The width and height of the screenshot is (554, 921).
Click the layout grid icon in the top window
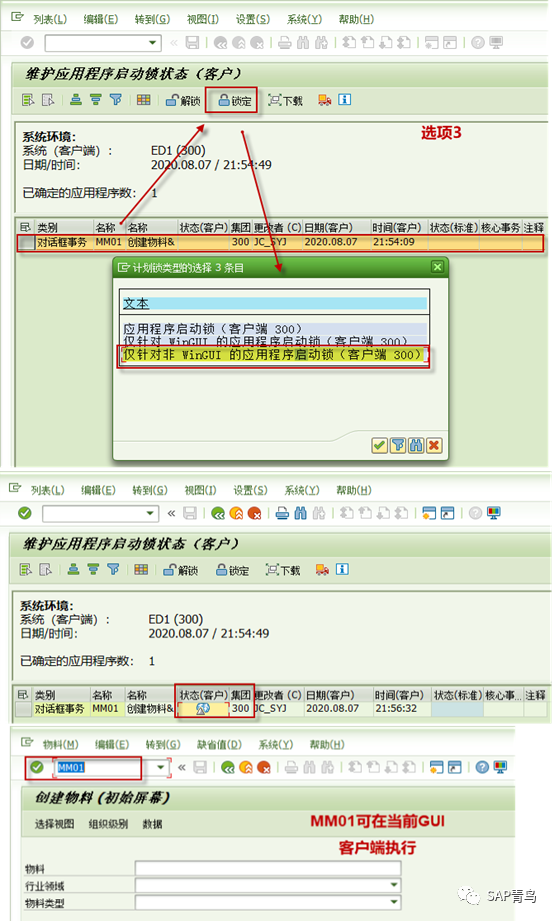143,100
